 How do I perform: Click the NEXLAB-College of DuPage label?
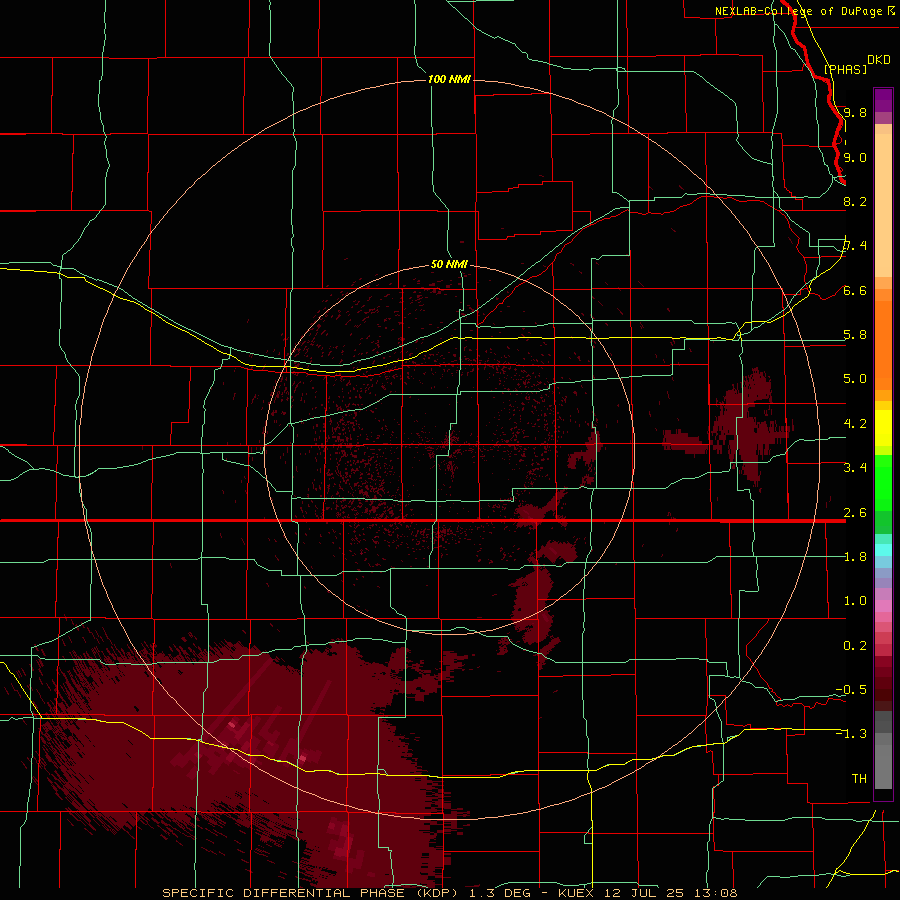tap(800, 11)
